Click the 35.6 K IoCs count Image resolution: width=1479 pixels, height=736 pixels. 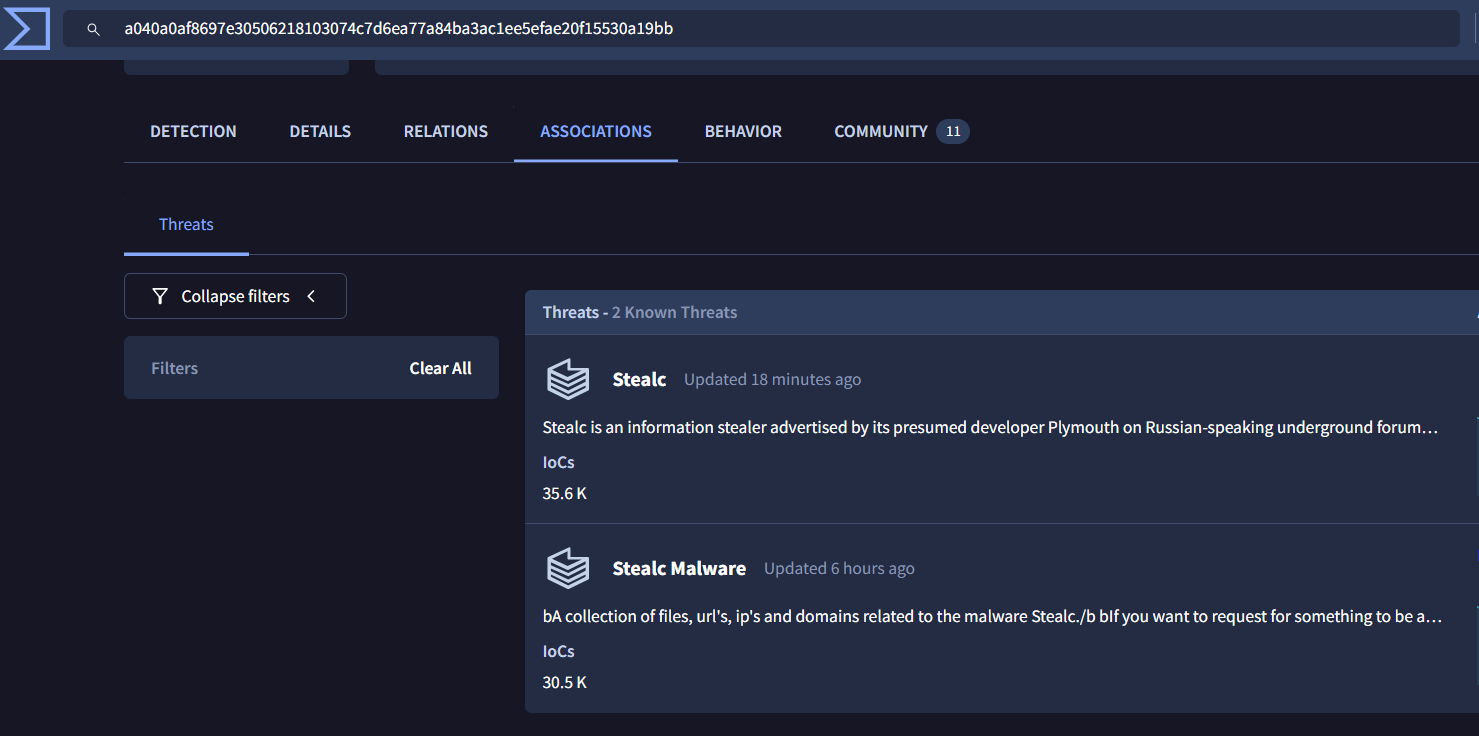(x=565, y=493)
